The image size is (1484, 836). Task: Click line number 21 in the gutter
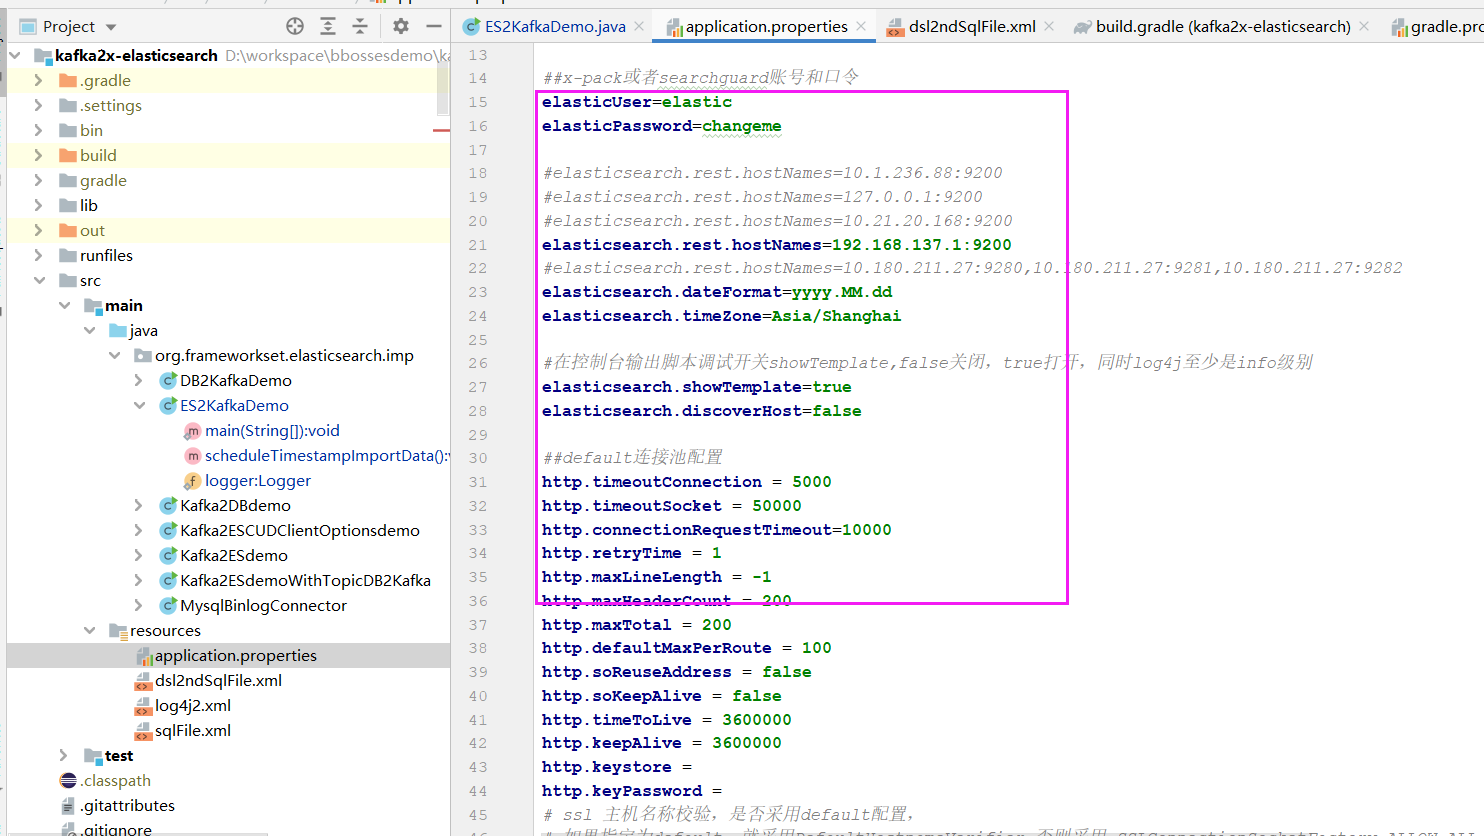point(477,245)
